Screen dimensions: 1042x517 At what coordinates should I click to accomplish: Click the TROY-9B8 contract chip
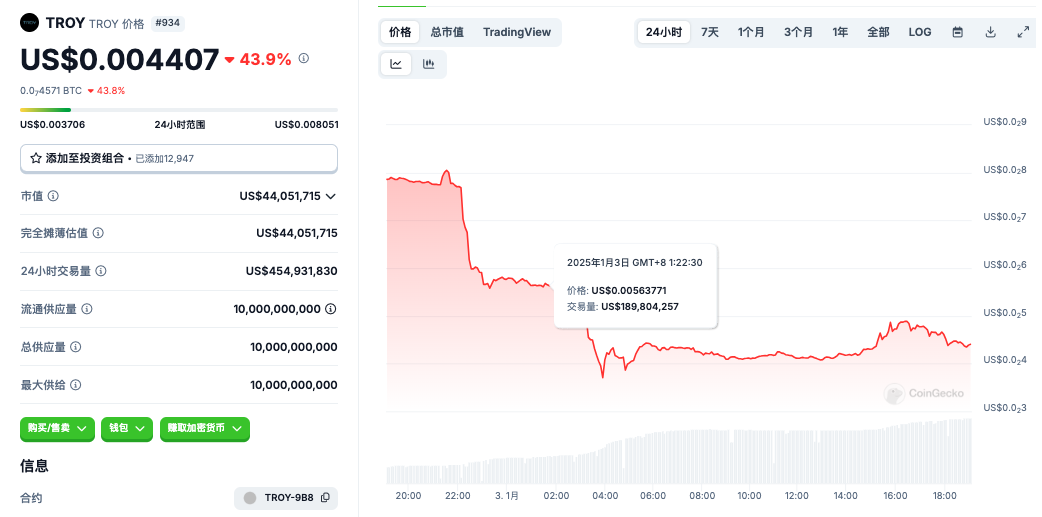click(x=286, y=498)
